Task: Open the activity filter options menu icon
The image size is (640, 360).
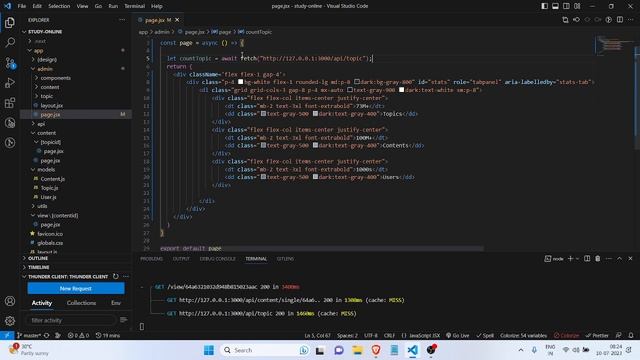Action: [x=124, y=320]
